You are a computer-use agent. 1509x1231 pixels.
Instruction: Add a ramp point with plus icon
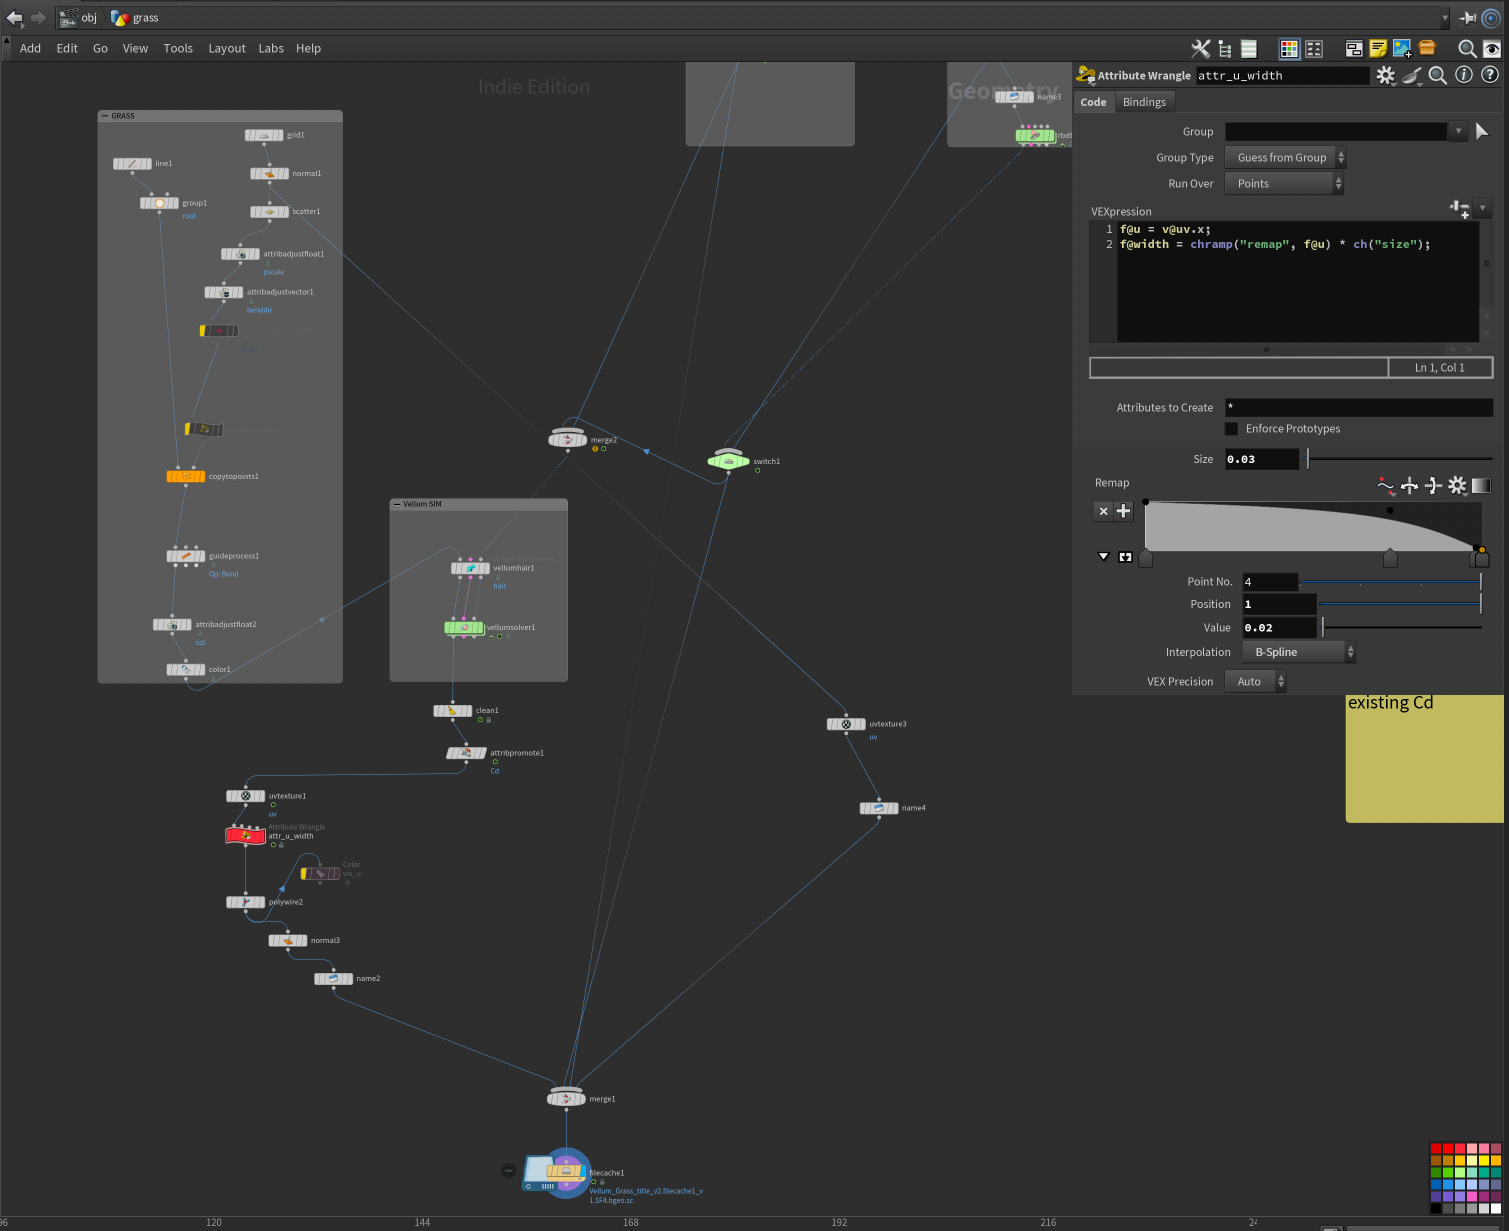(x=1123, y=511)
